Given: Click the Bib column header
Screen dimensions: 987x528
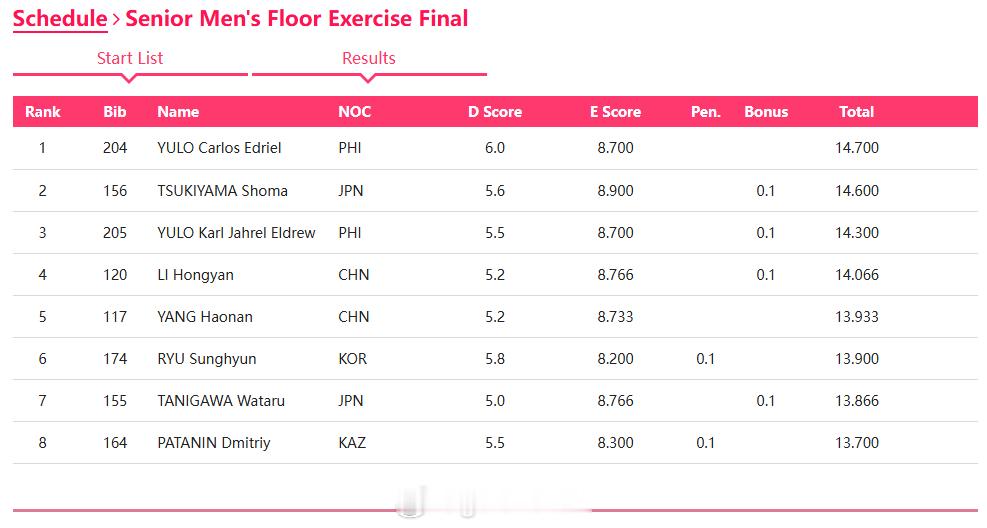Looking at the screenshot, I should (x=115, y=112).
